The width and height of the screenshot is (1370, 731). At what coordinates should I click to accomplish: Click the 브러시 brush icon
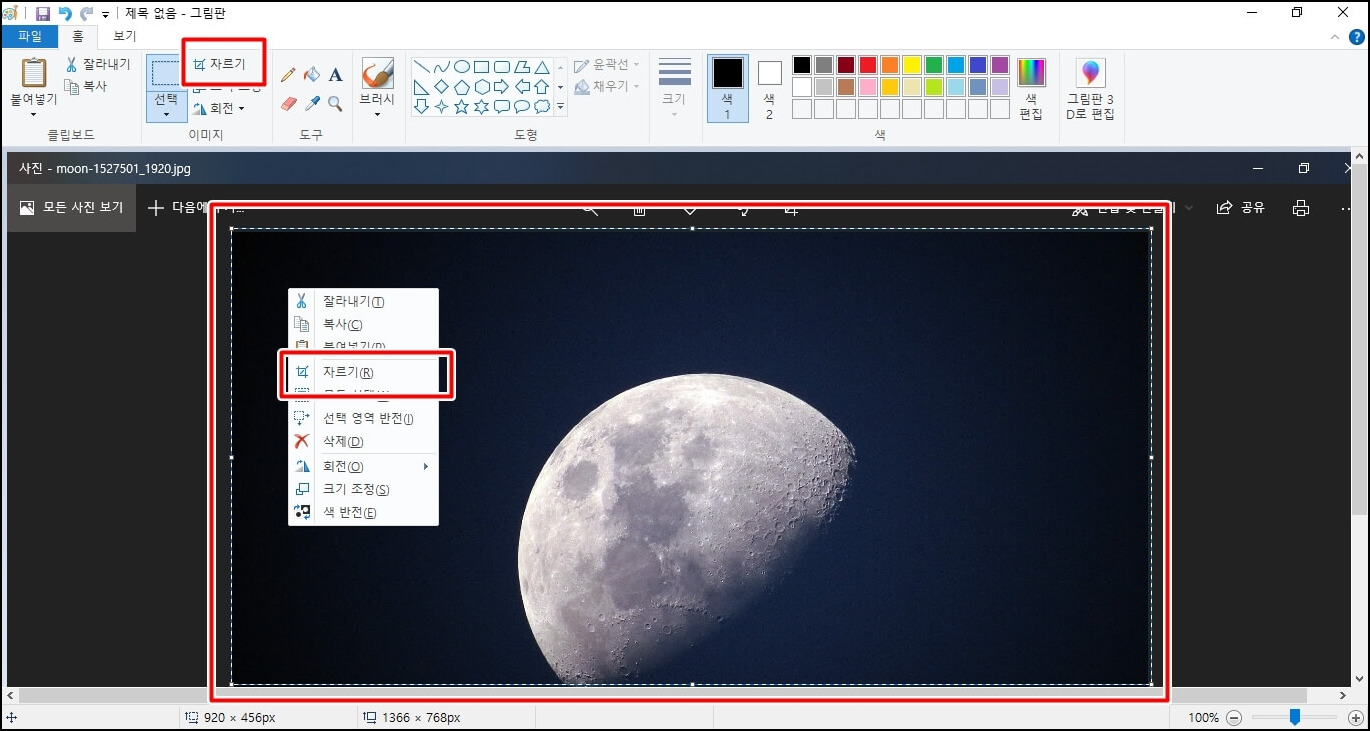point(377,73)
